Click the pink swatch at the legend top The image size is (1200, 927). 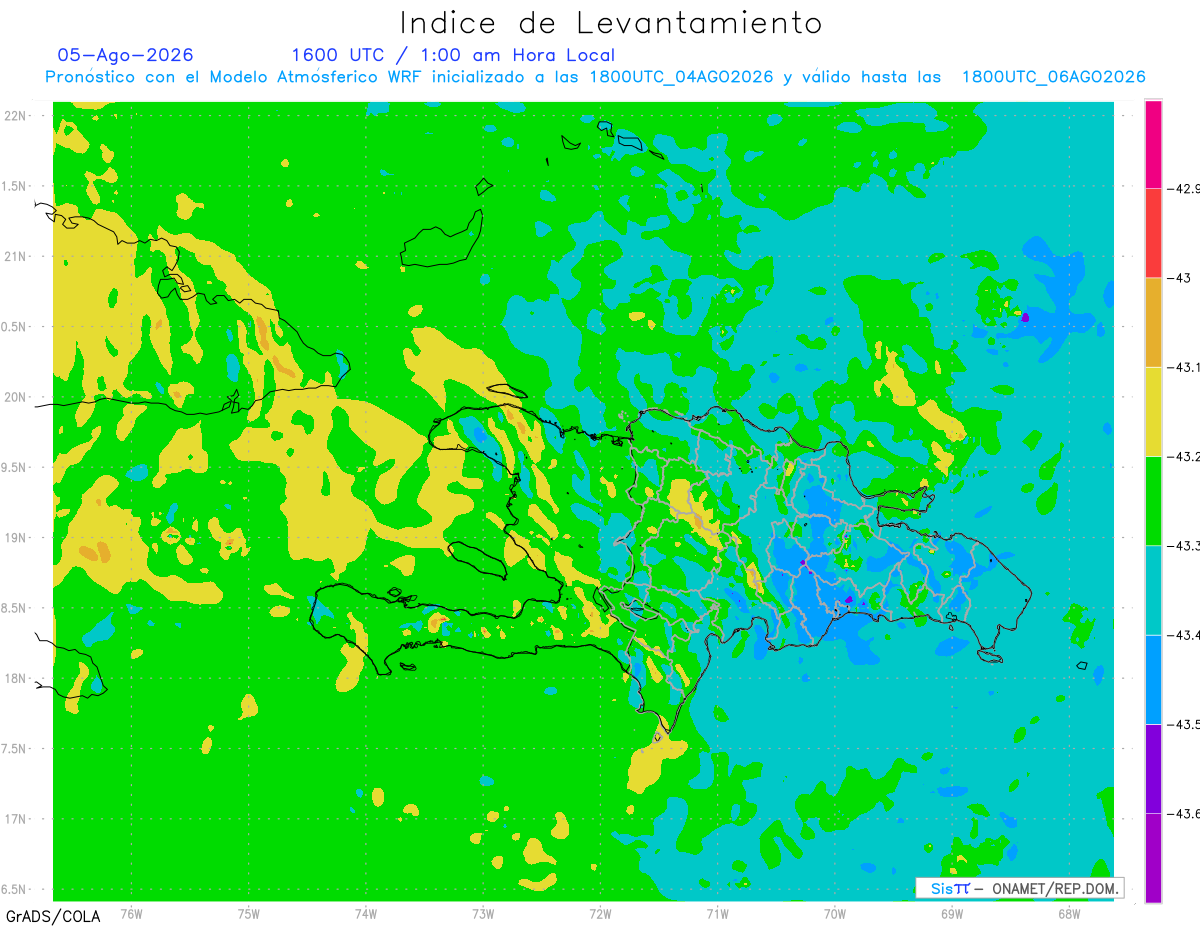(1153, 144)
